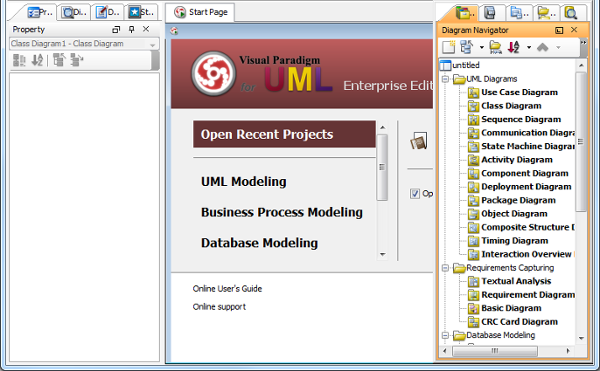
Task: Click red A-Z sort icon in Diagram Navigator
Action: tap(514, 47)
